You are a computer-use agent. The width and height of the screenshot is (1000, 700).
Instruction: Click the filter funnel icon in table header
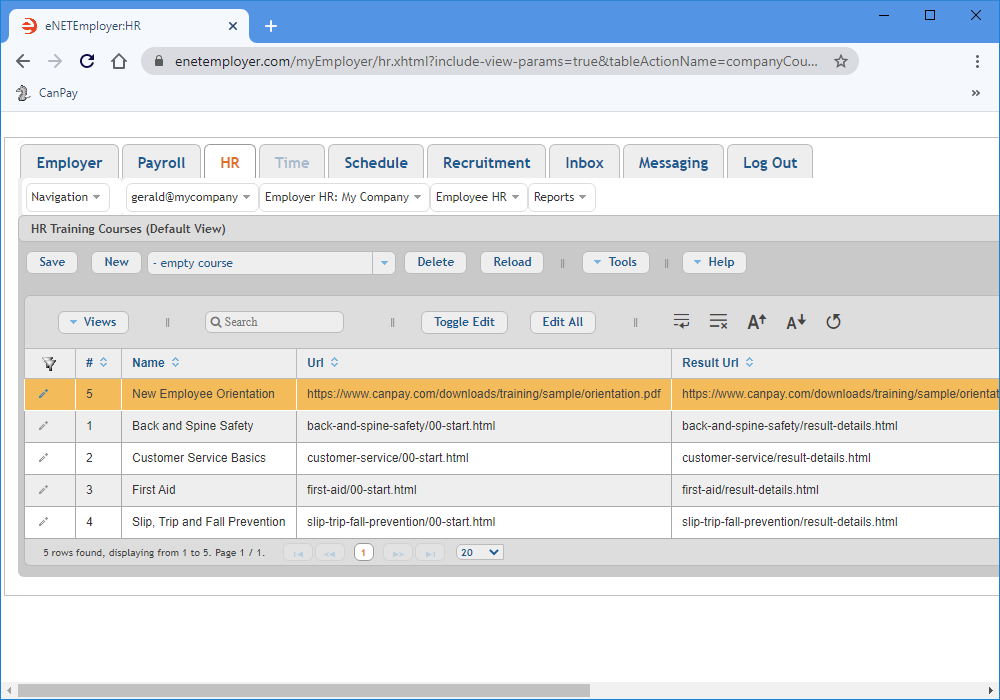coord(49,363)
